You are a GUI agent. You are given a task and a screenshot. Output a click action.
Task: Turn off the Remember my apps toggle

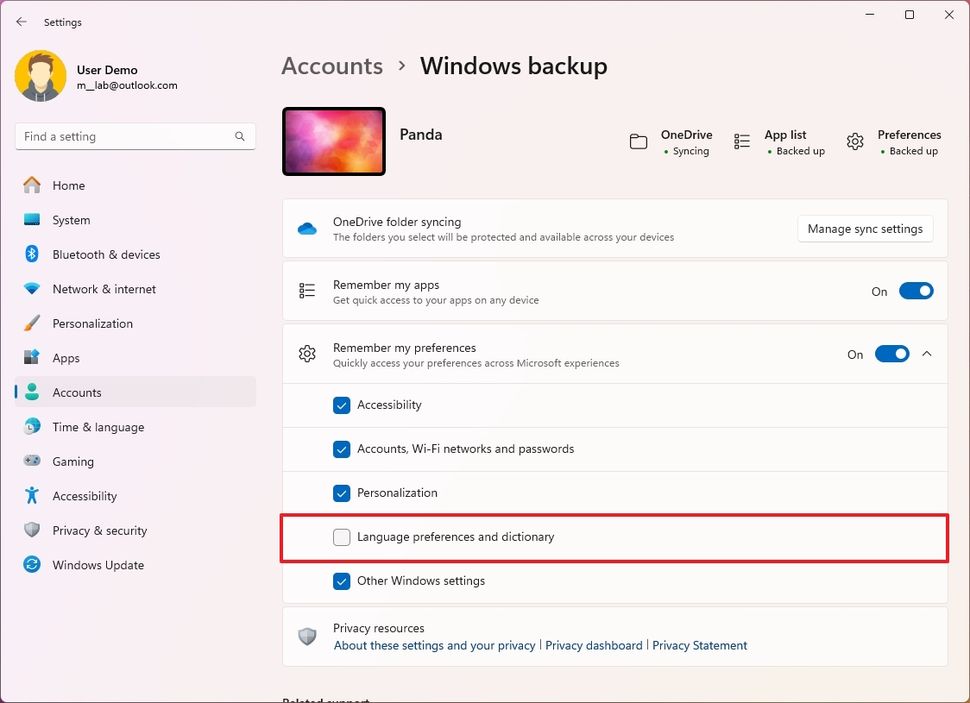[x=915, y=291]
